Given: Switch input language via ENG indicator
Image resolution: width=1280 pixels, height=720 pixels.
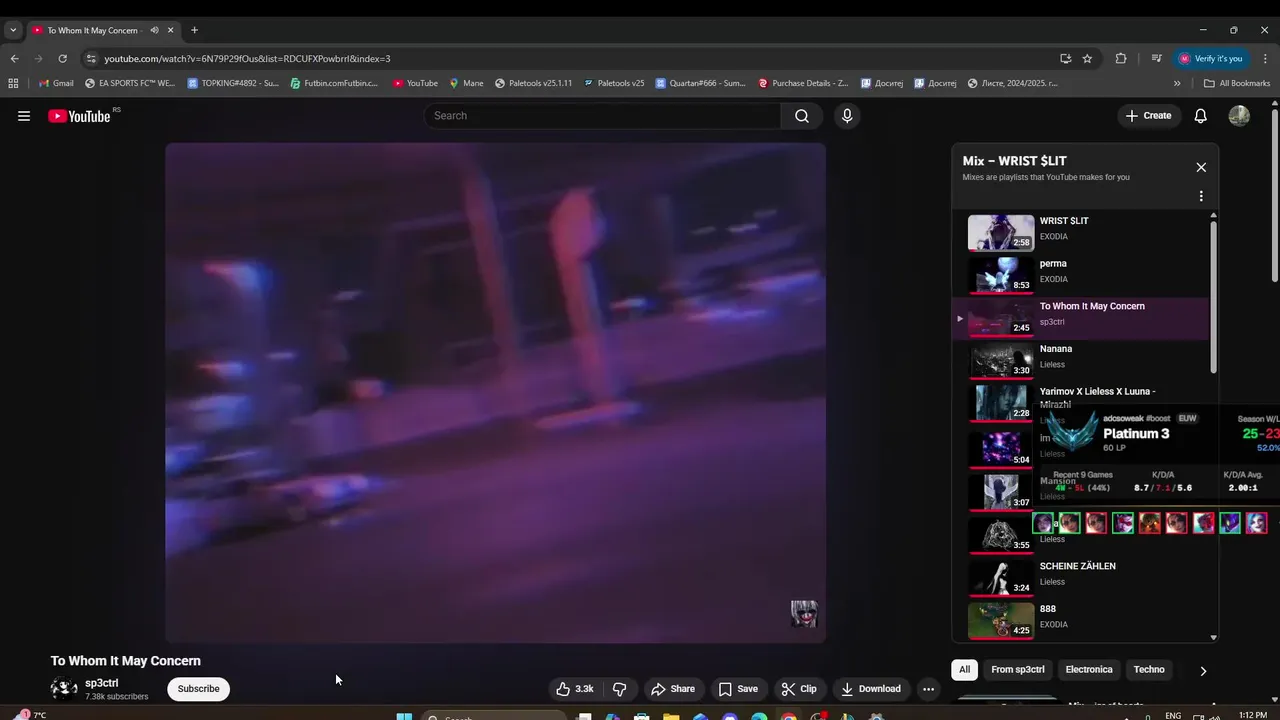Looking at the screenshot, I should click(1173, 715).
